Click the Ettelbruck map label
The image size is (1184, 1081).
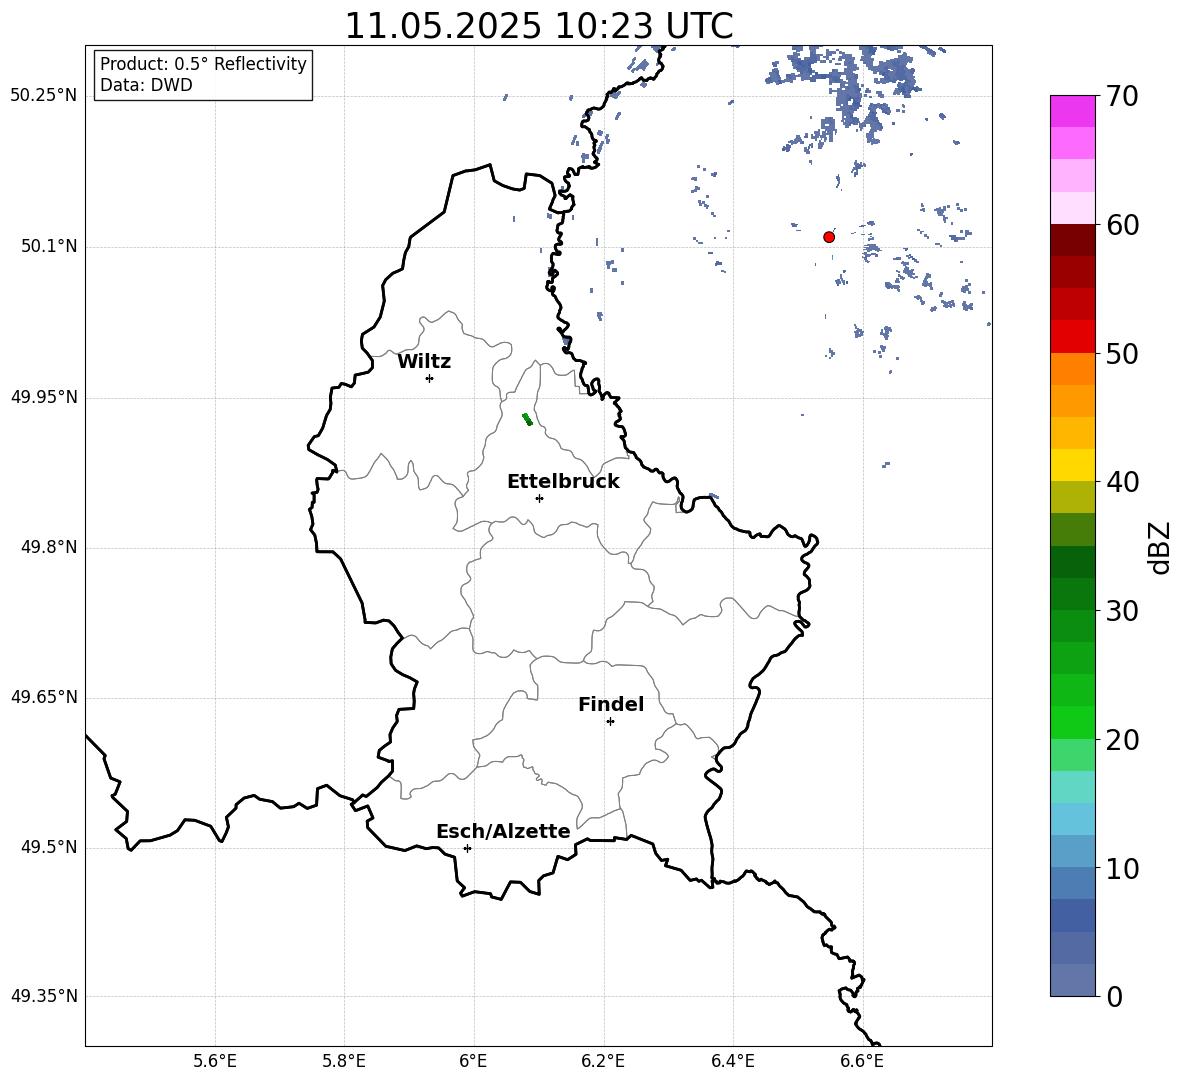click(563, 482)
